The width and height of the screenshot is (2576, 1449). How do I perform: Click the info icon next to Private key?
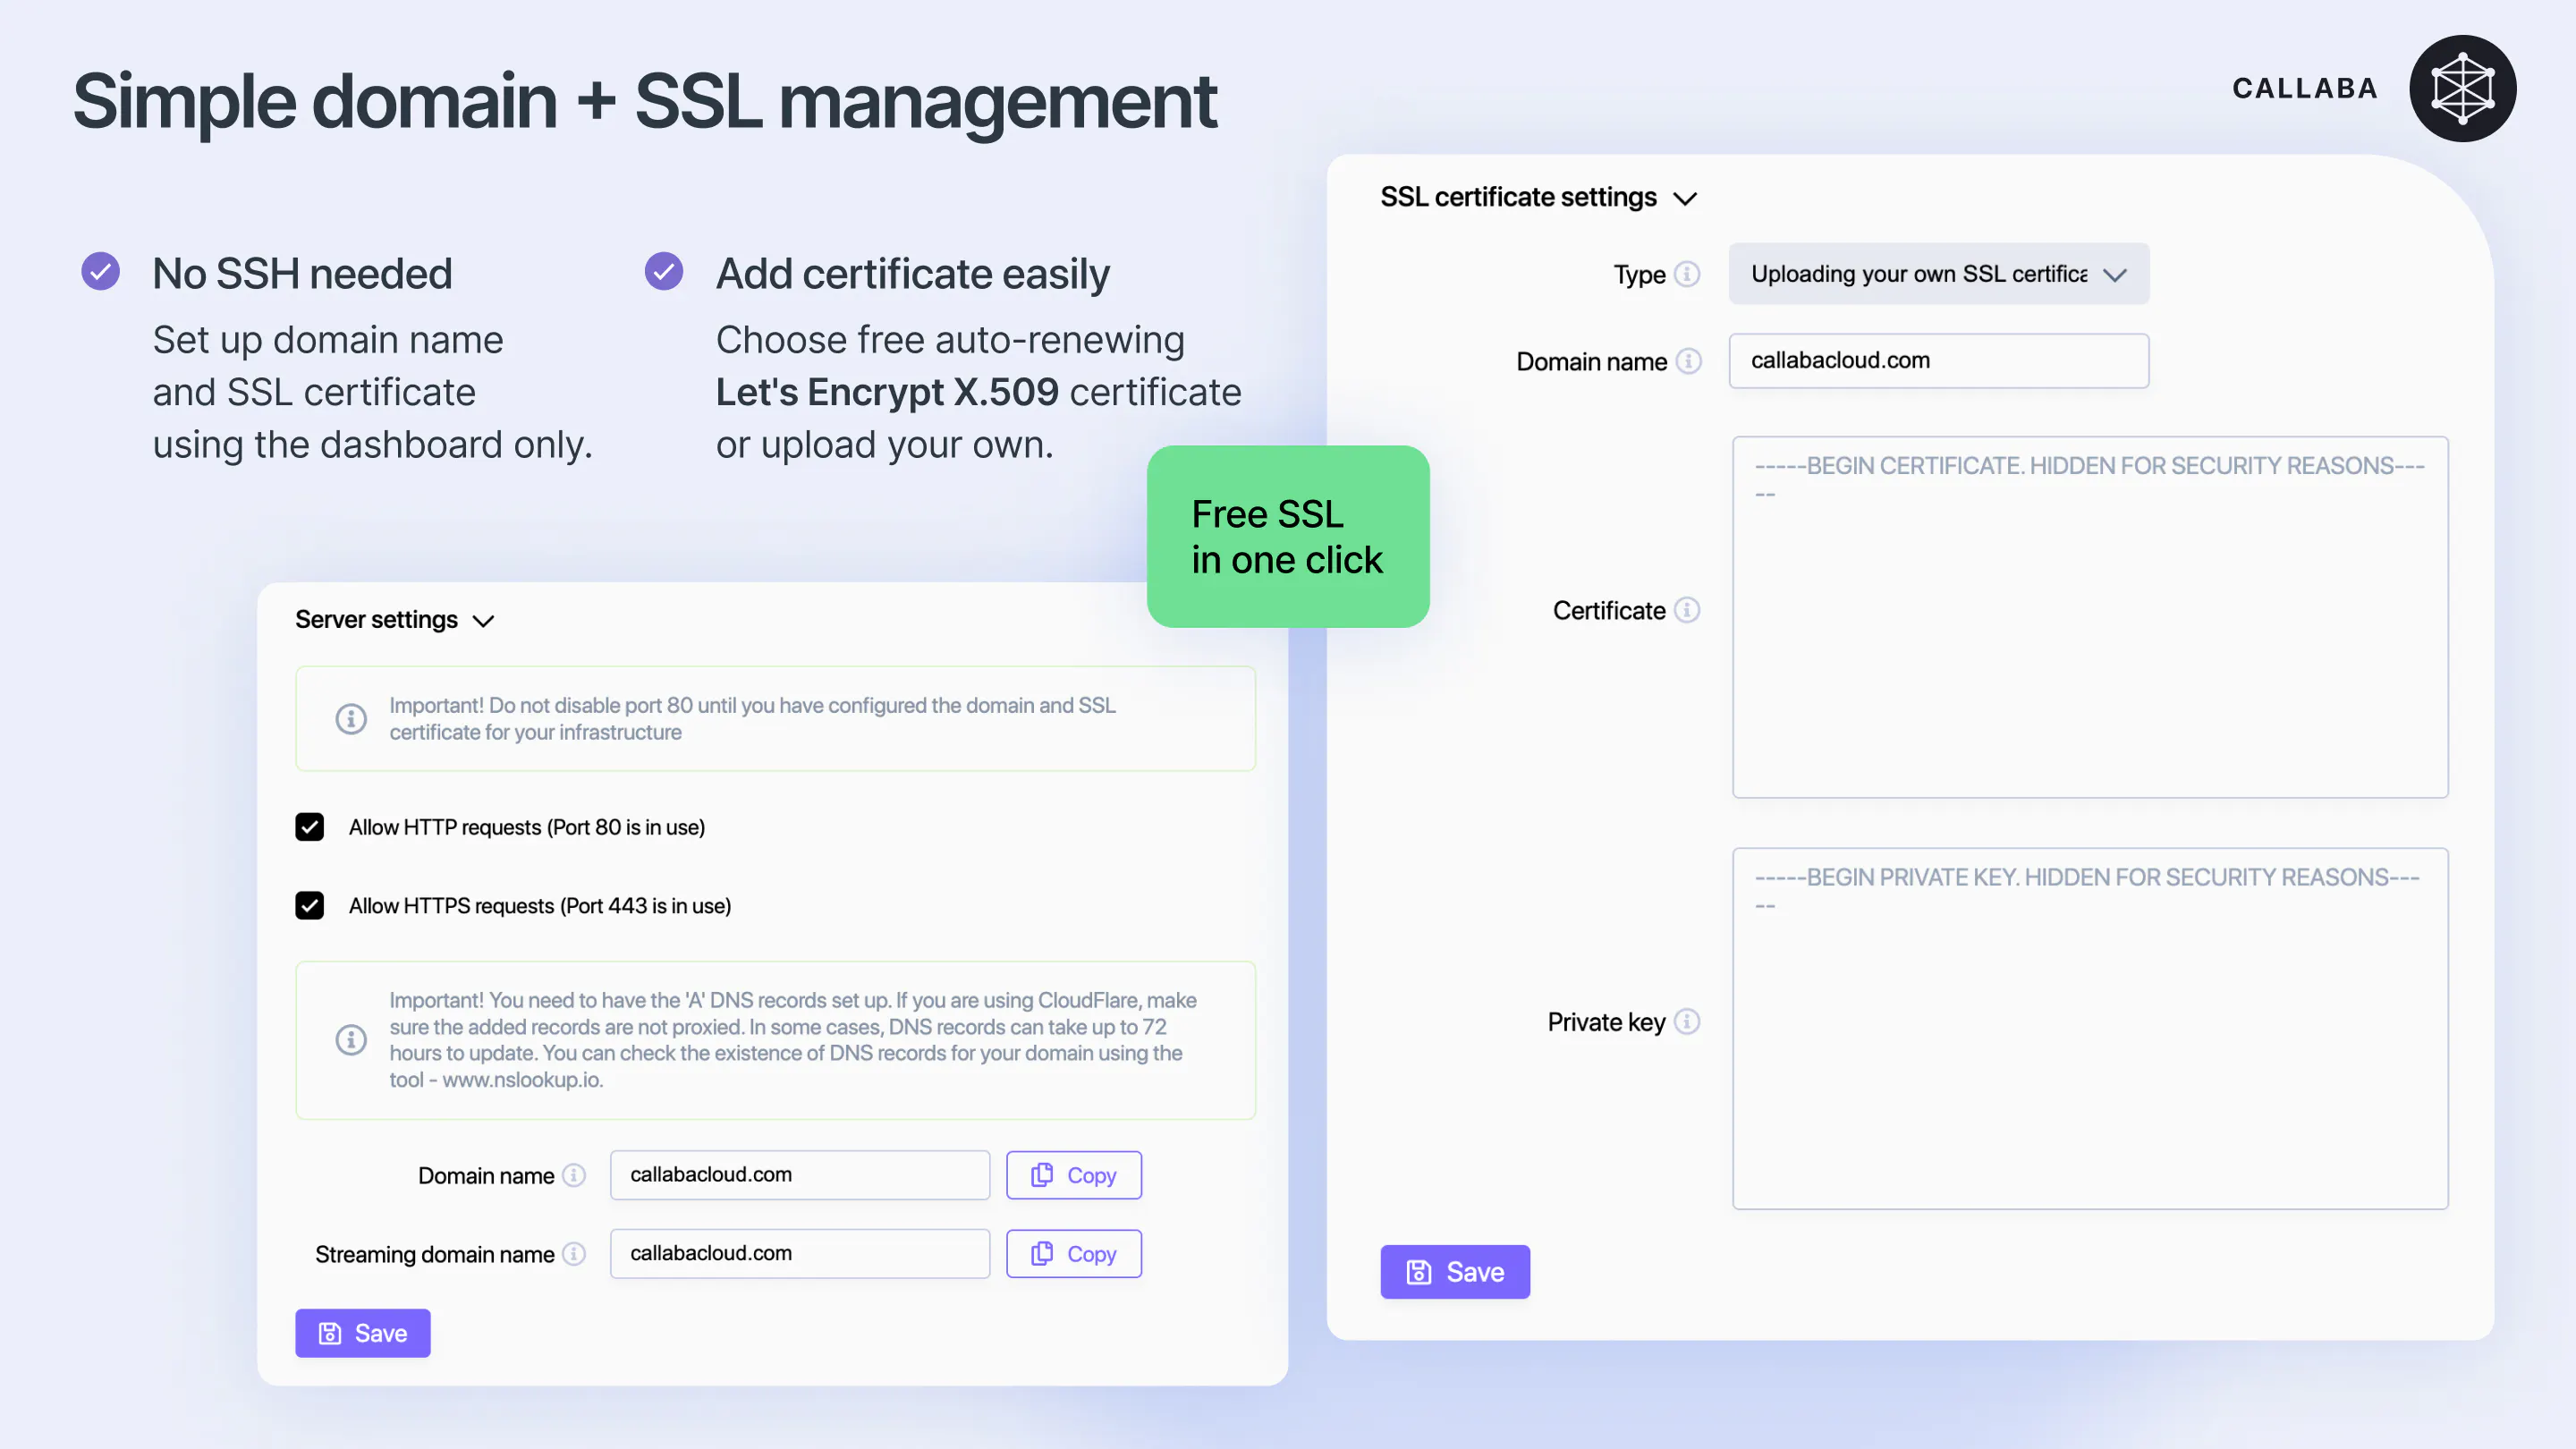pyautogui.click(x=1687, y=1021)
